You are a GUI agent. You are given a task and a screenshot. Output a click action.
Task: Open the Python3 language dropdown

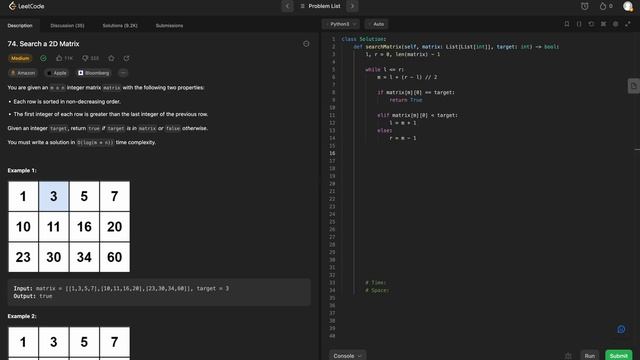(341, 24)
